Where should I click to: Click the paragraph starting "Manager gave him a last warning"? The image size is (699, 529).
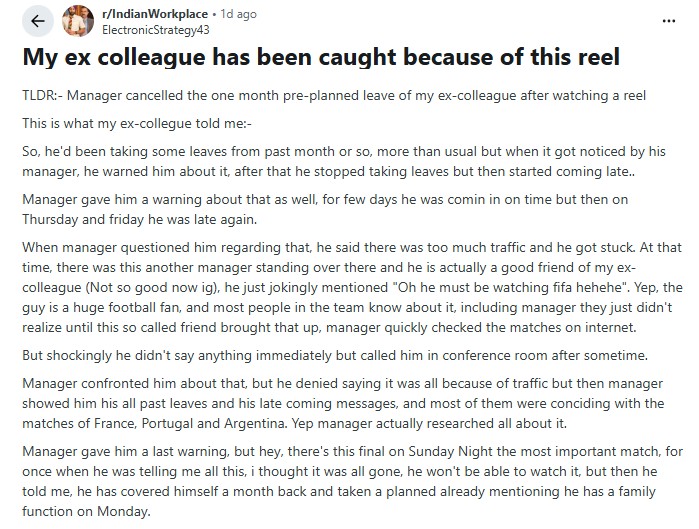tap(352, 481)
